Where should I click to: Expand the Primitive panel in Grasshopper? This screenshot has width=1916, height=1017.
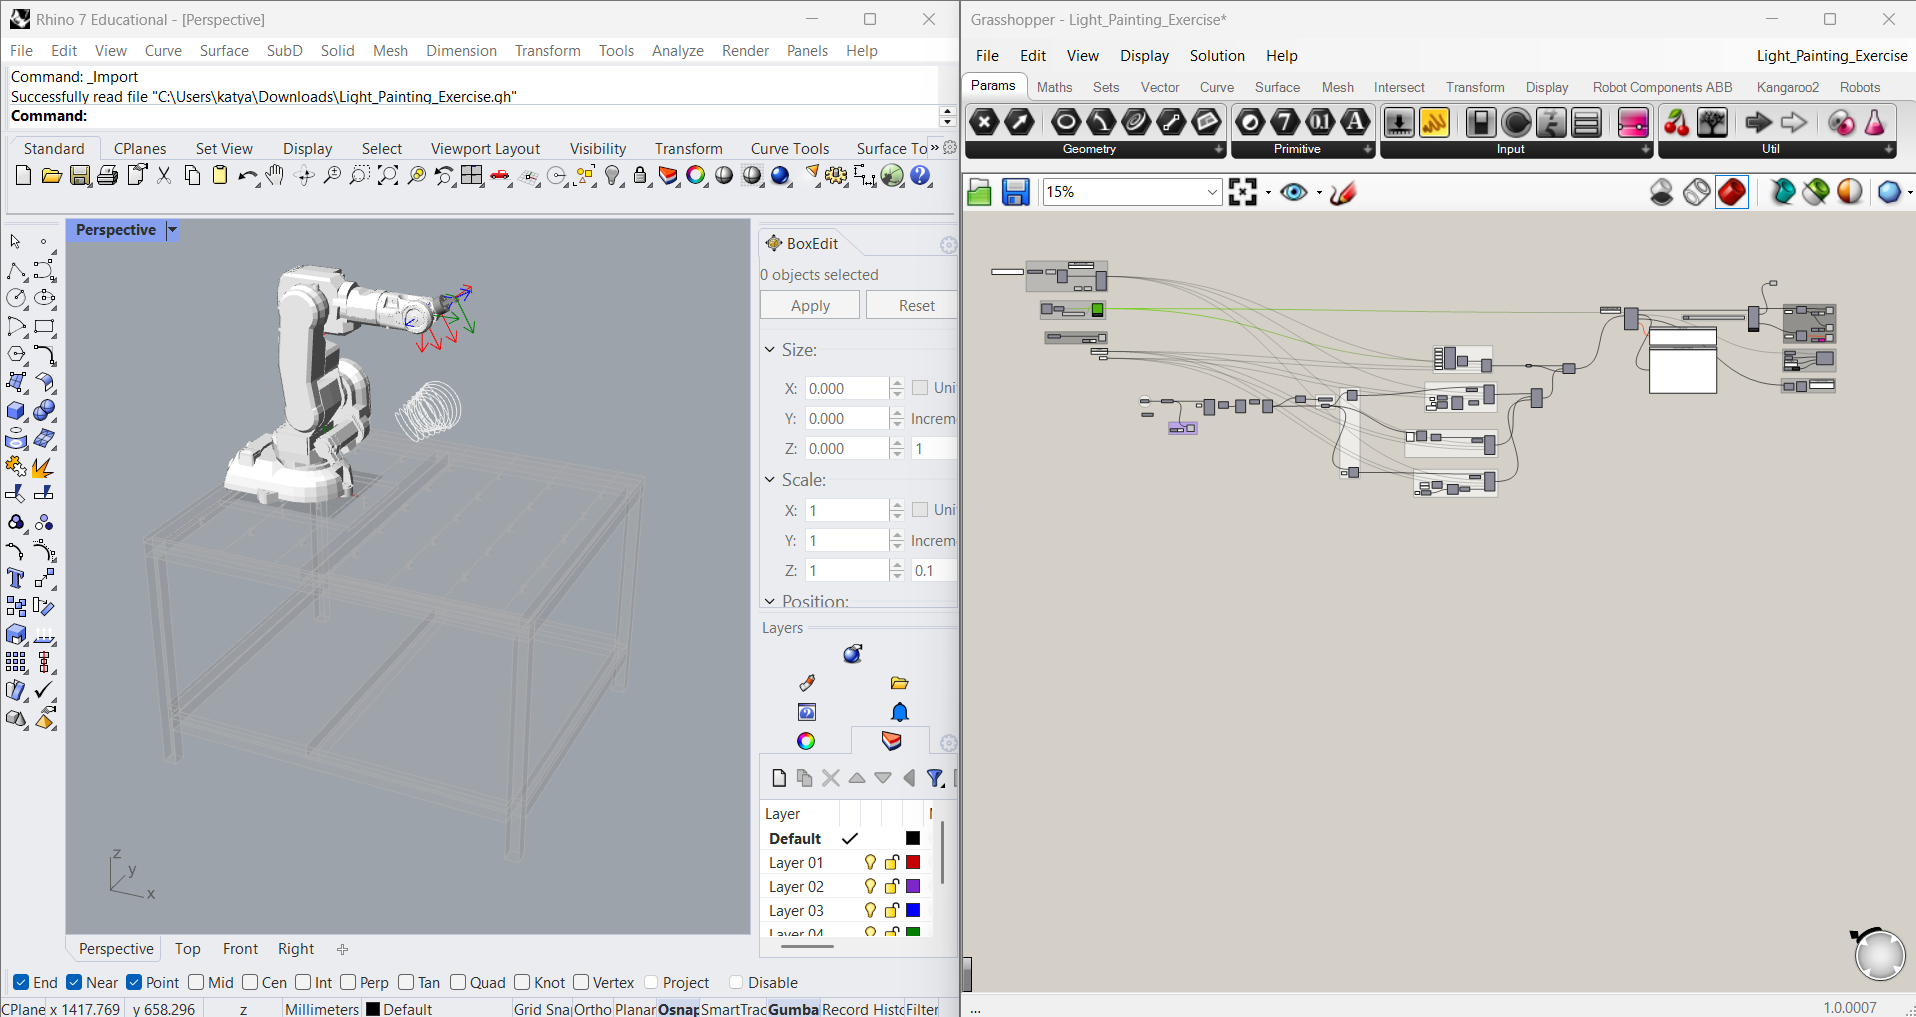point(1367,149)
